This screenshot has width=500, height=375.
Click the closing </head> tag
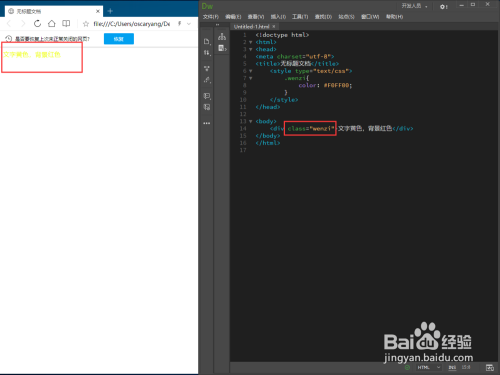268,107
